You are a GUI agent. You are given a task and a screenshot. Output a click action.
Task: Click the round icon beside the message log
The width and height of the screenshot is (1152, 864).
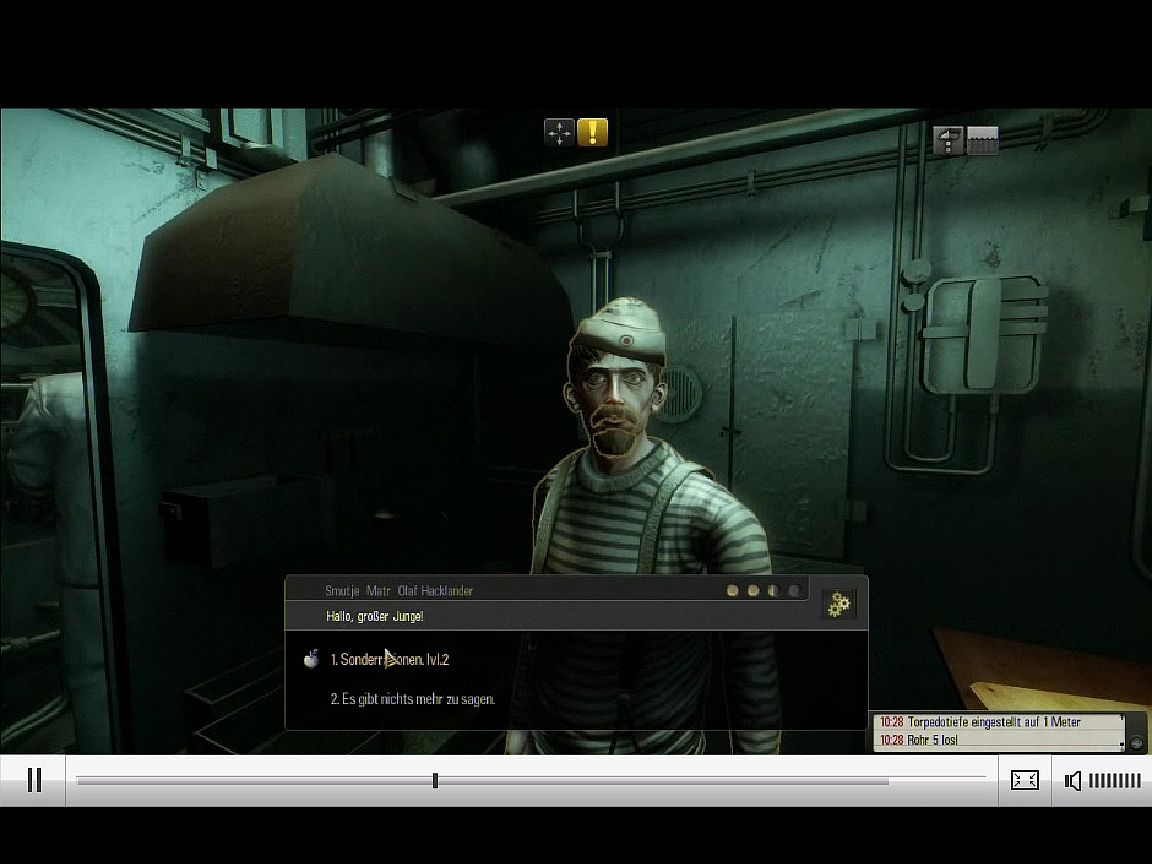(x=1136, y=743)
